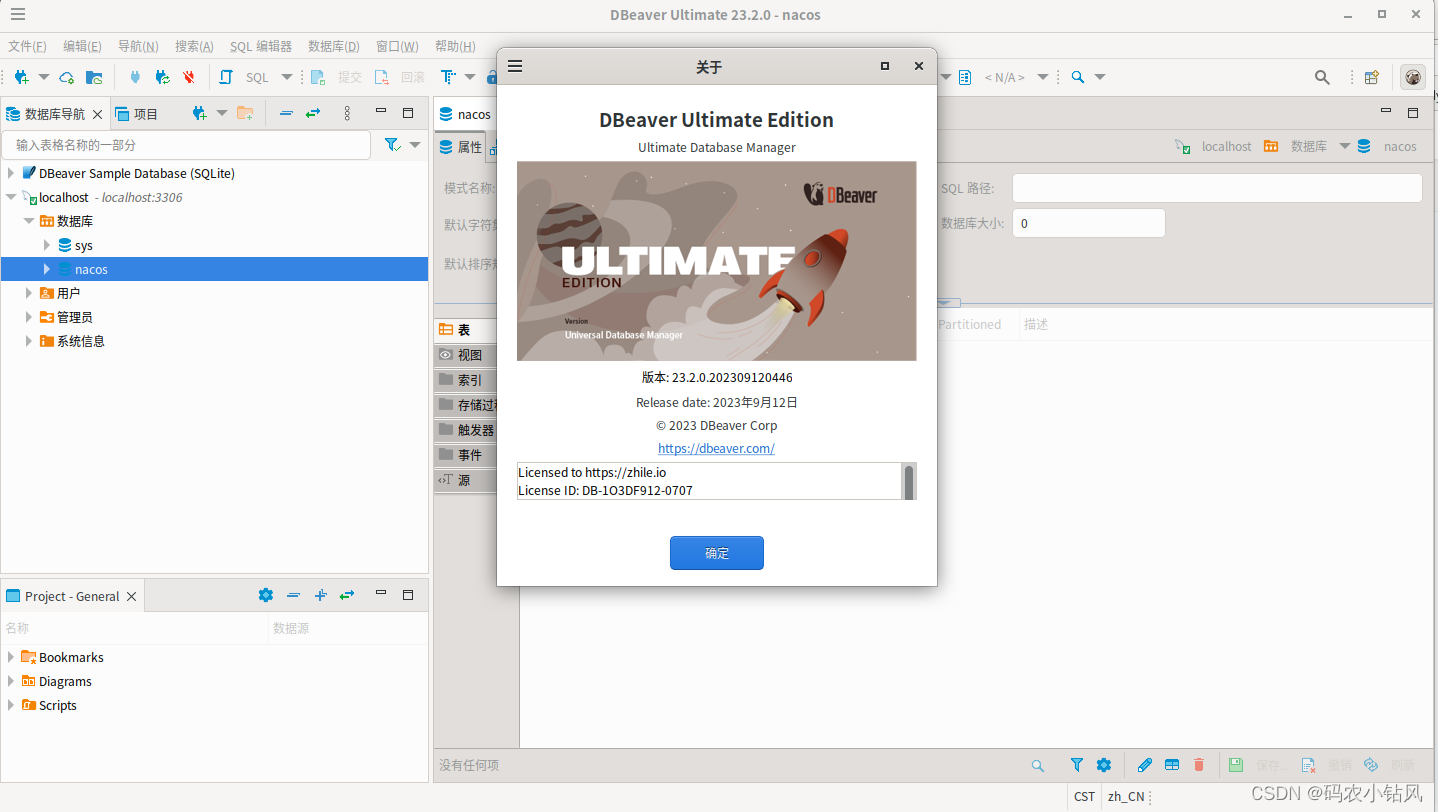The width and height of the screenshot is (1438, 812).
Task: Disconnect from the database
Action: tap(188, 77)
